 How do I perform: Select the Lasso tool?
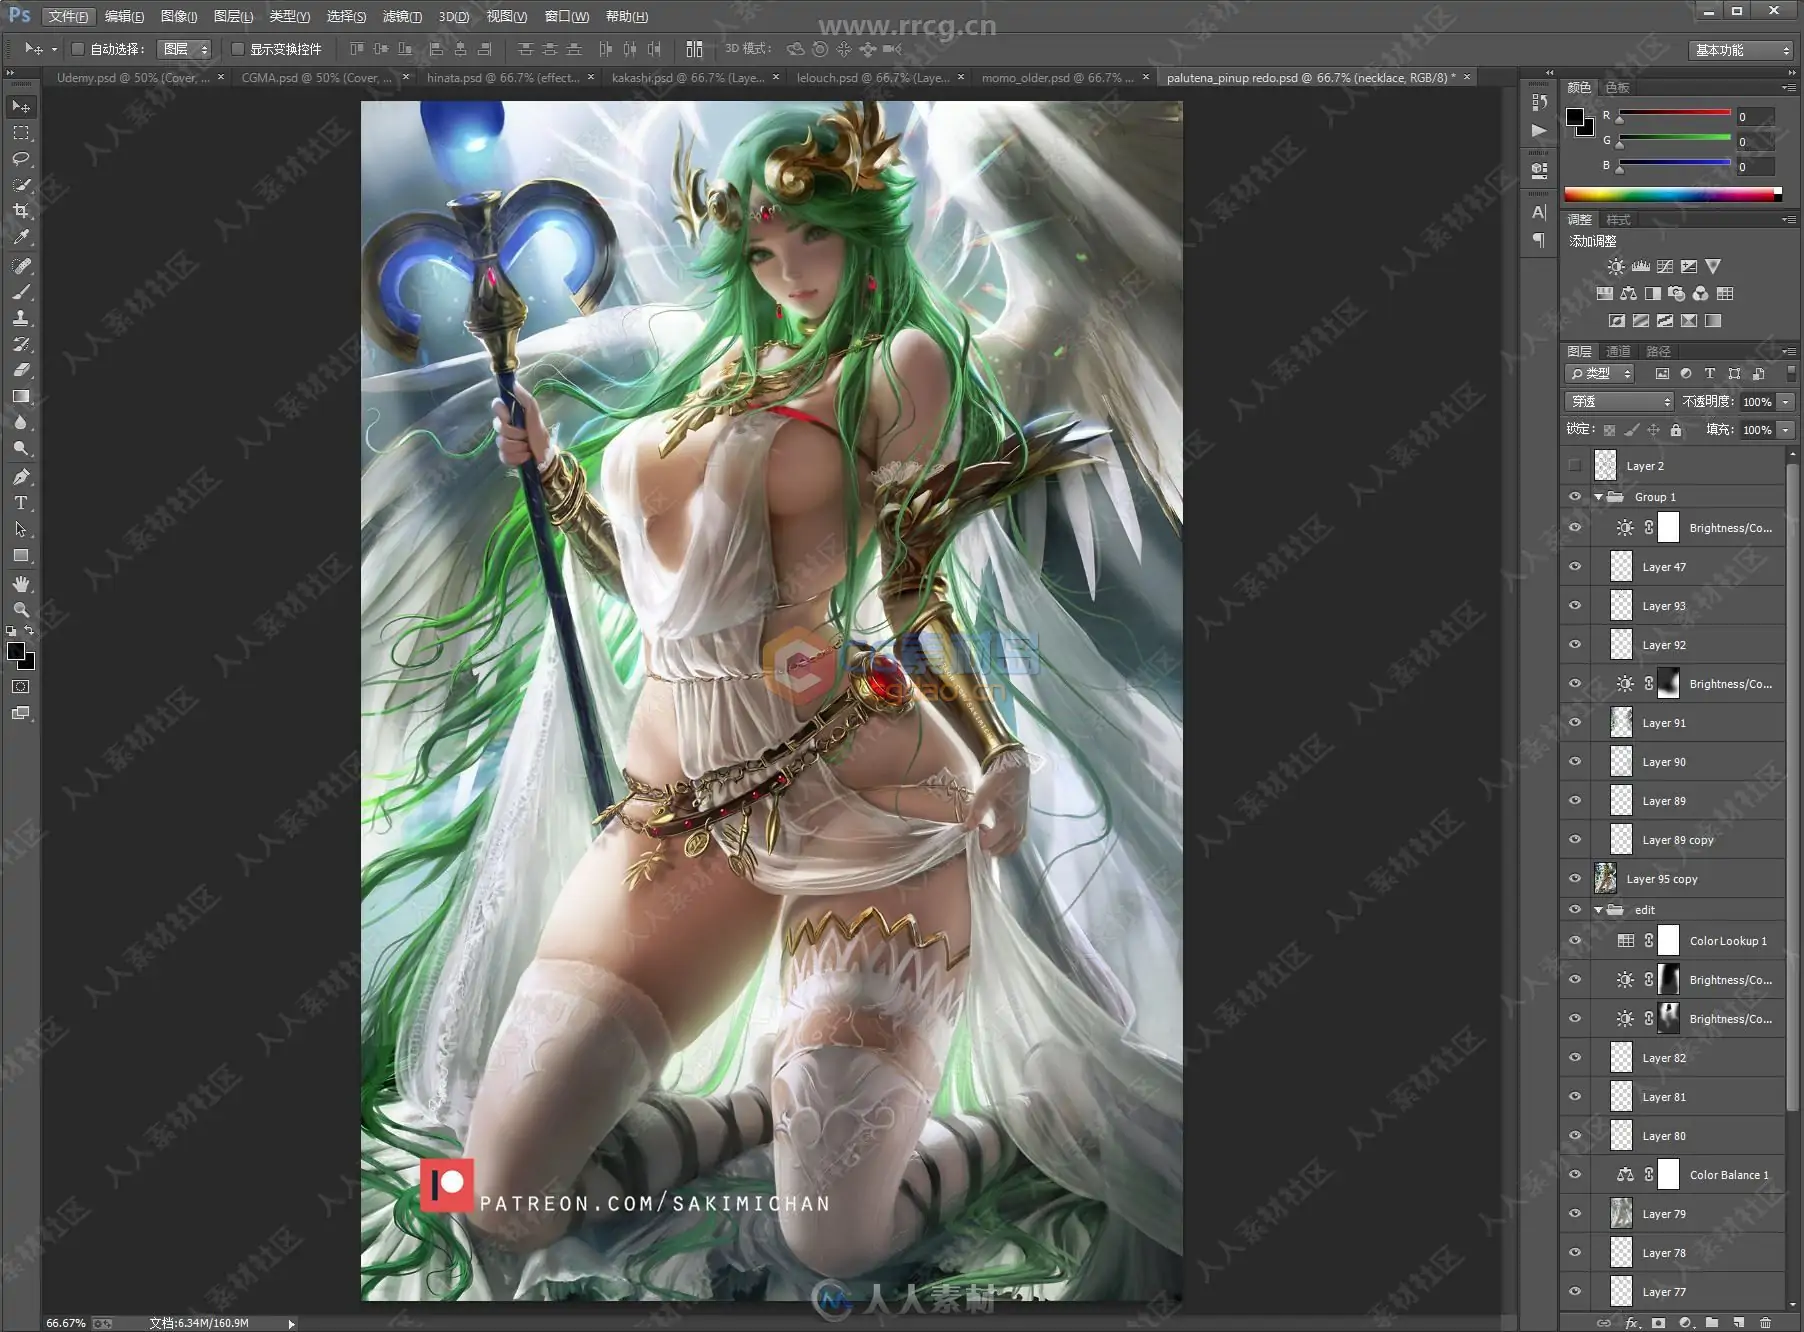(21, 158)
